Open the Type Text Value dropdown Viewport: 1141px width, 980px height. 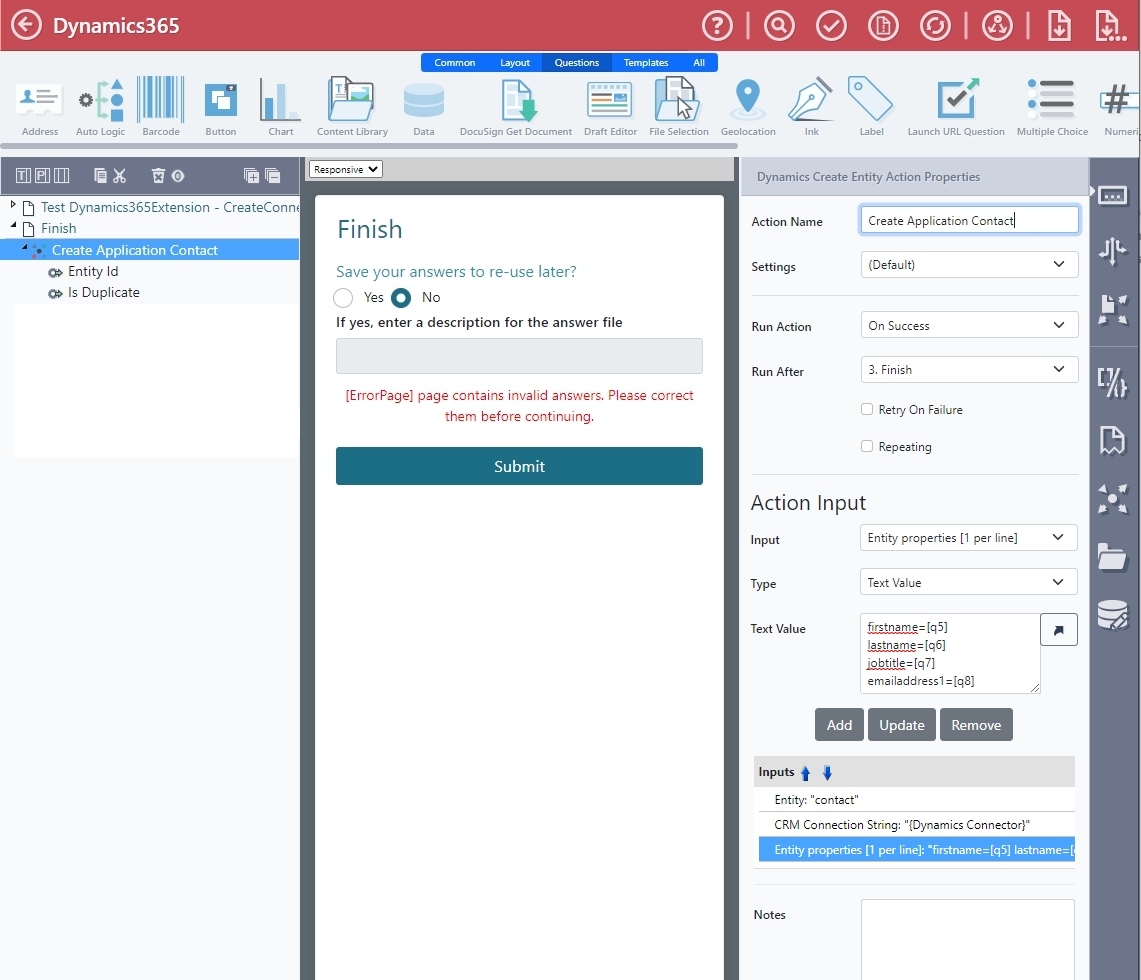(968, 582)
